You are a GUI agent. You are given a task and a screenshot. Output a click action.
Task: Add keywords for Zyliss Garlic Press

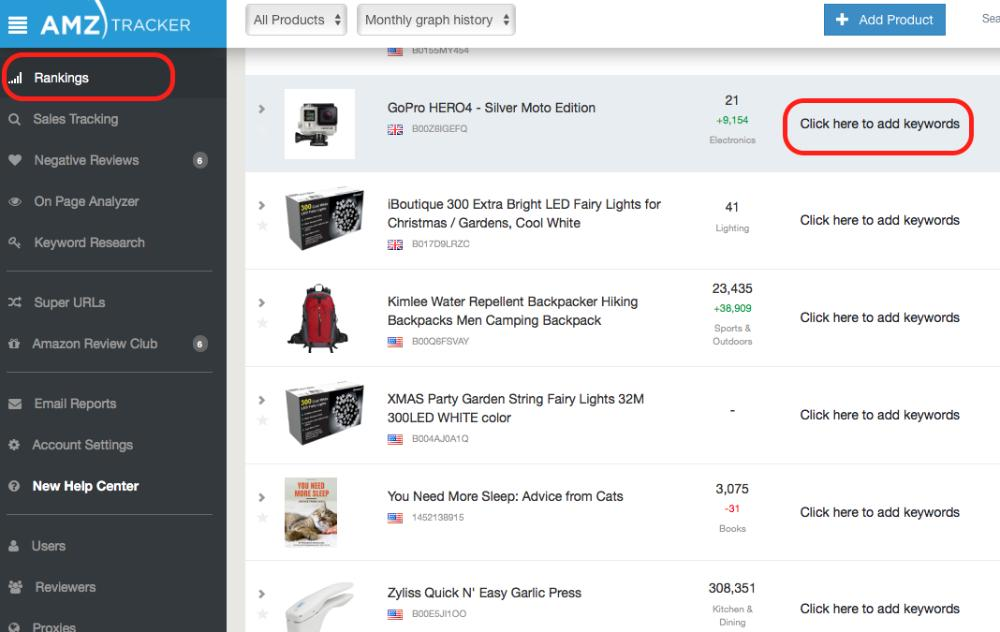pyautogui.click(x=879, y=608)
